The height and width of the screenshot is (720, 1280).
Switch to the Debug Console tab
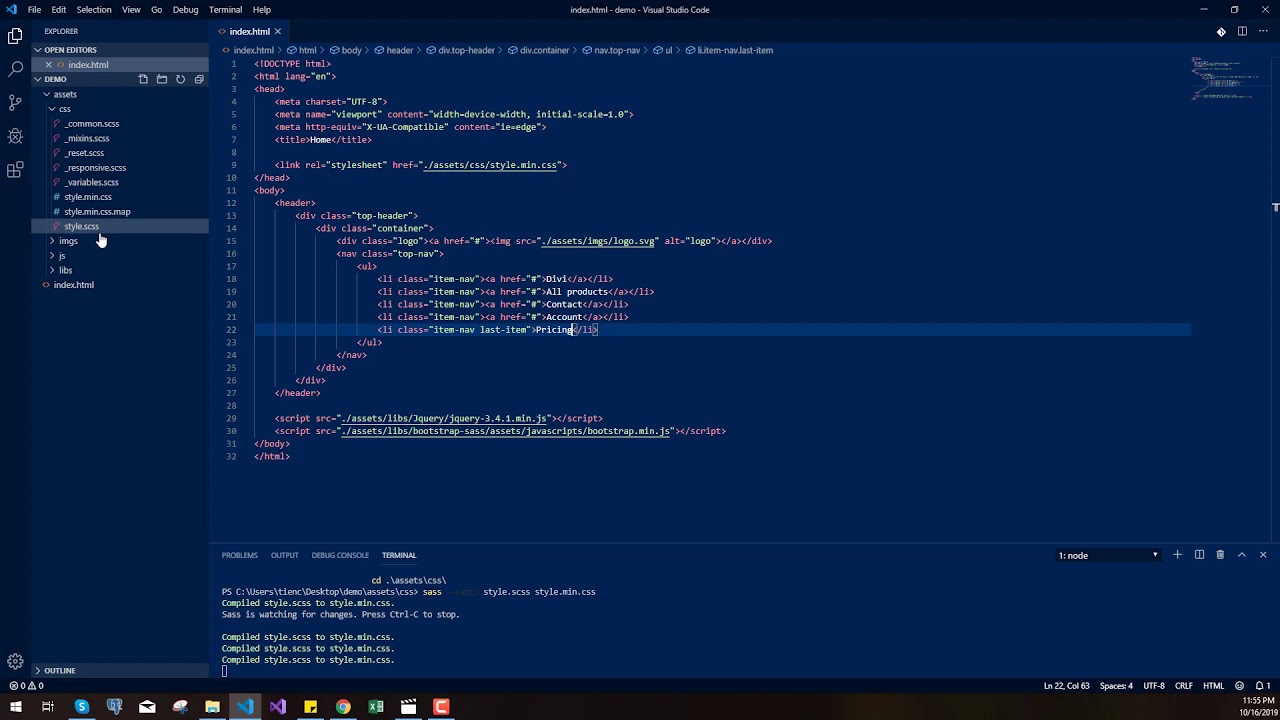tap(340, 555)
